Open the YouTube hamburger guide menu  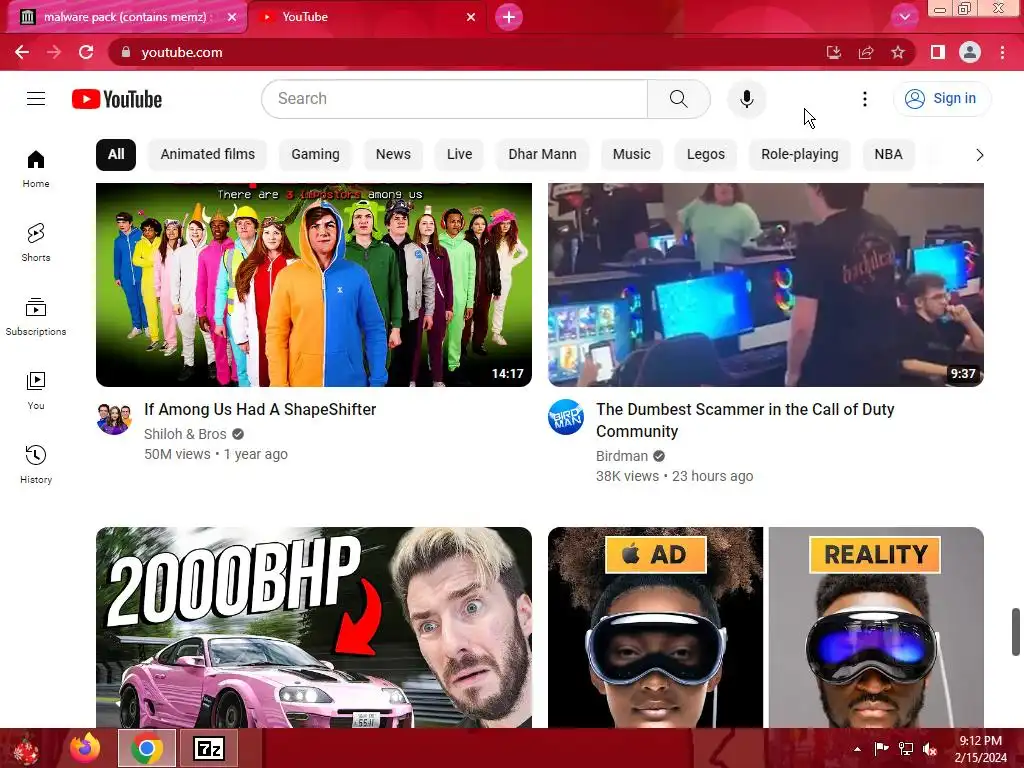click(36, 99)
